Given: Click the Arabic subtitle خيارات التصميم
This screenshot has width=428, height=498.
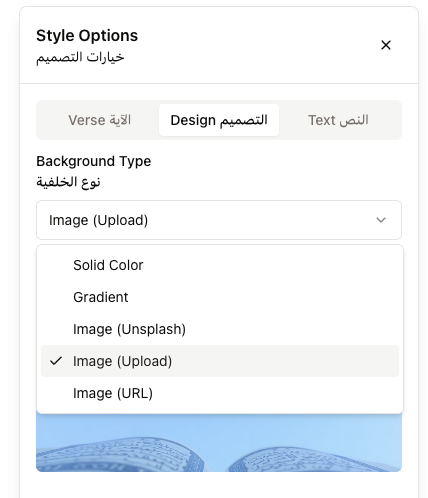Looking at the screenshot, I should click(x=80, y=57).
